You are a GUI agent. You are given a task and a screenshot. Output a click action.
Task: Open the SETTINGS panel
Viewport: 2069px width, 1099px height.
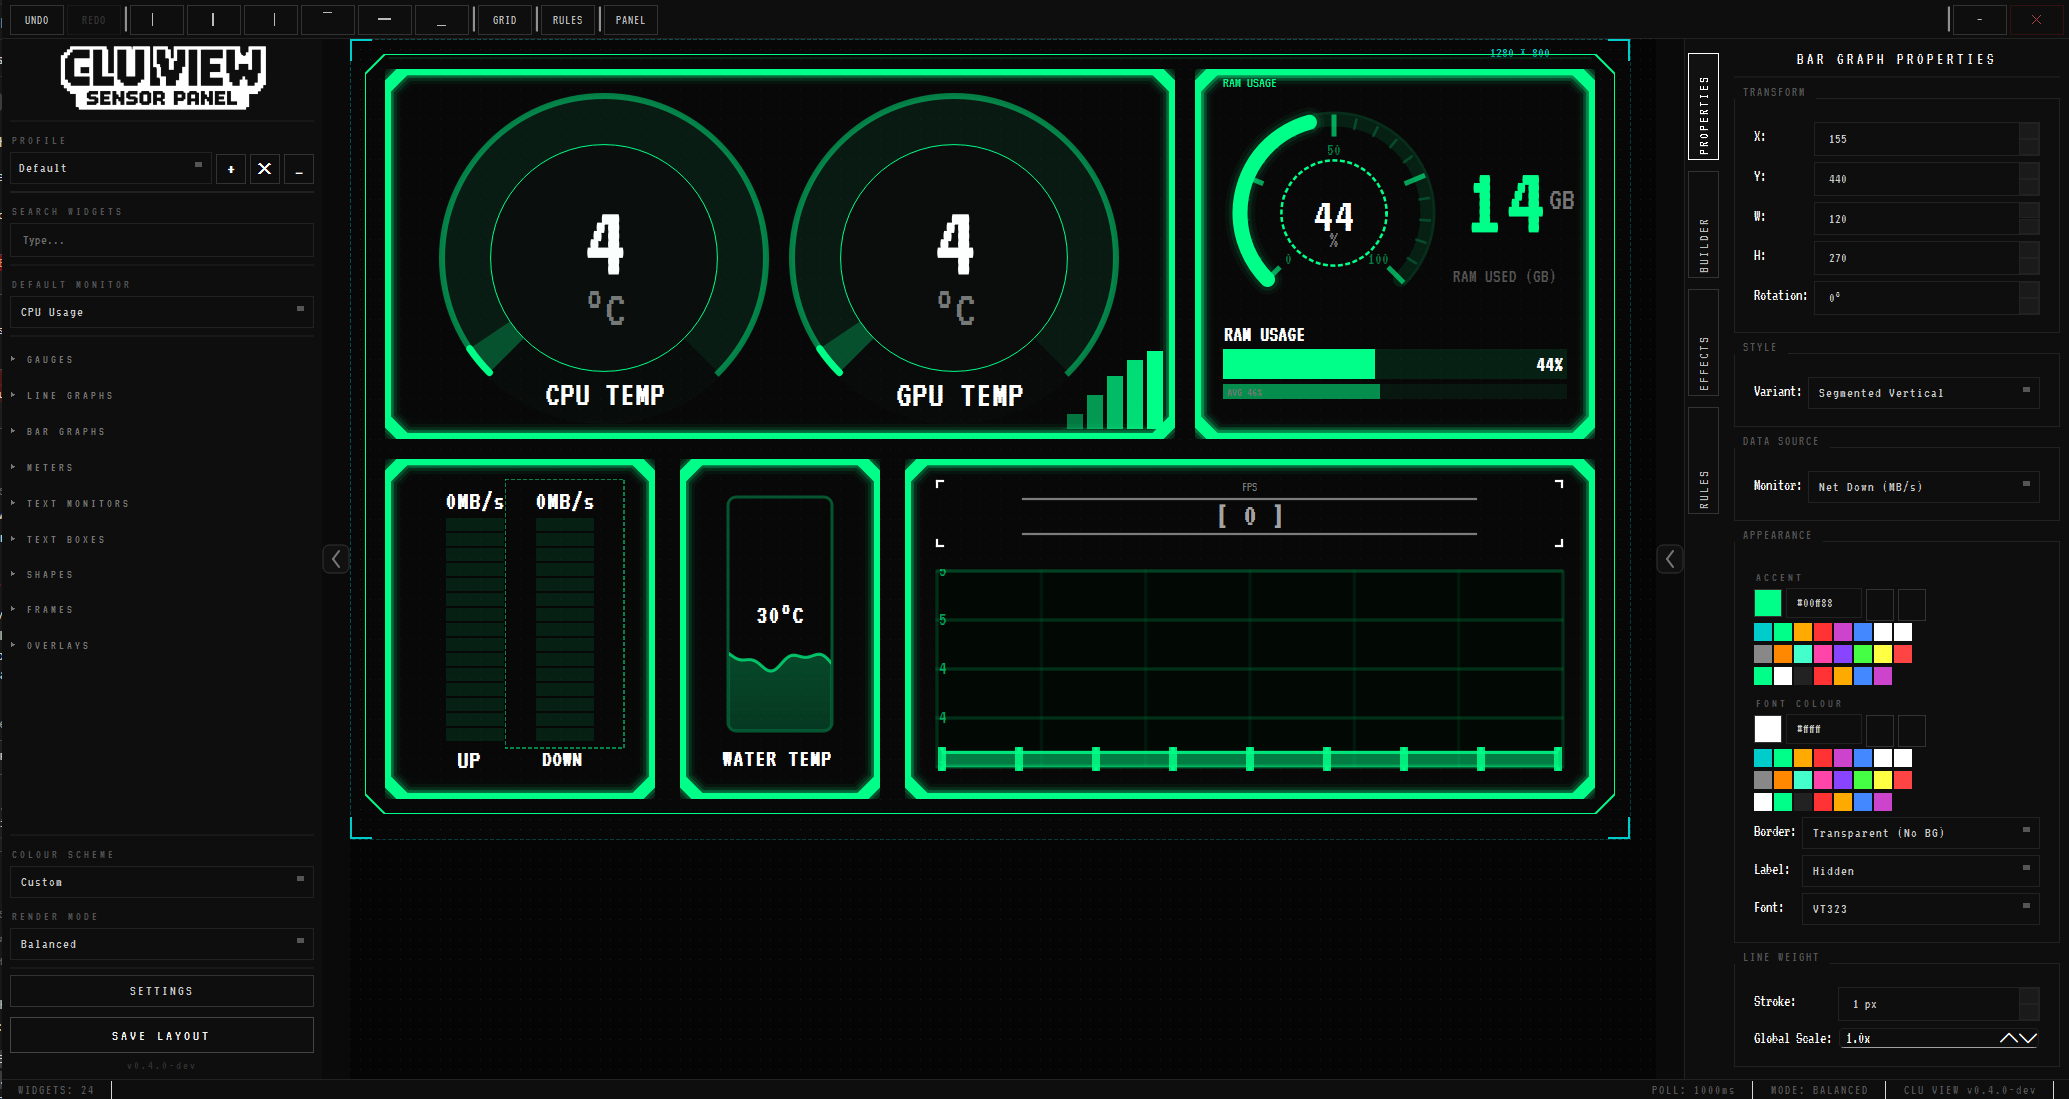[x=160, y=990]
